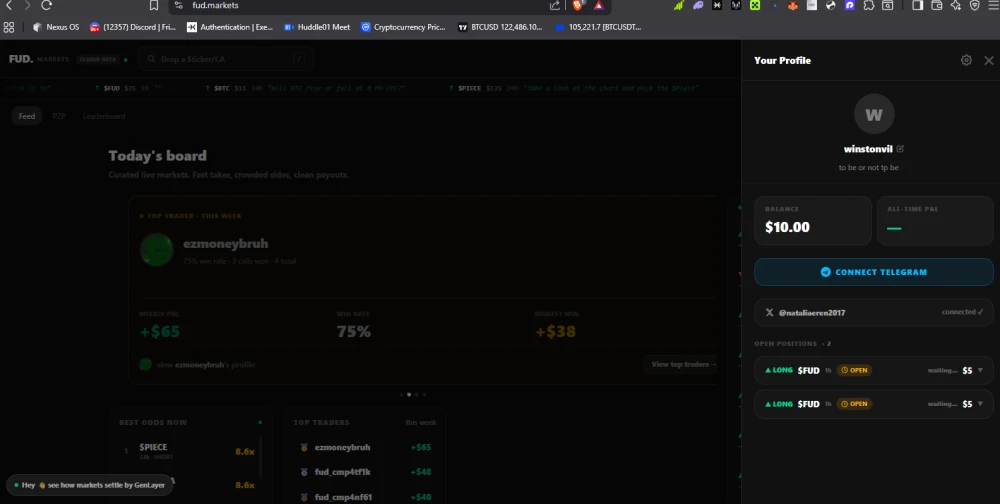Bookmark this page icon in toolbar

(154, 5)
